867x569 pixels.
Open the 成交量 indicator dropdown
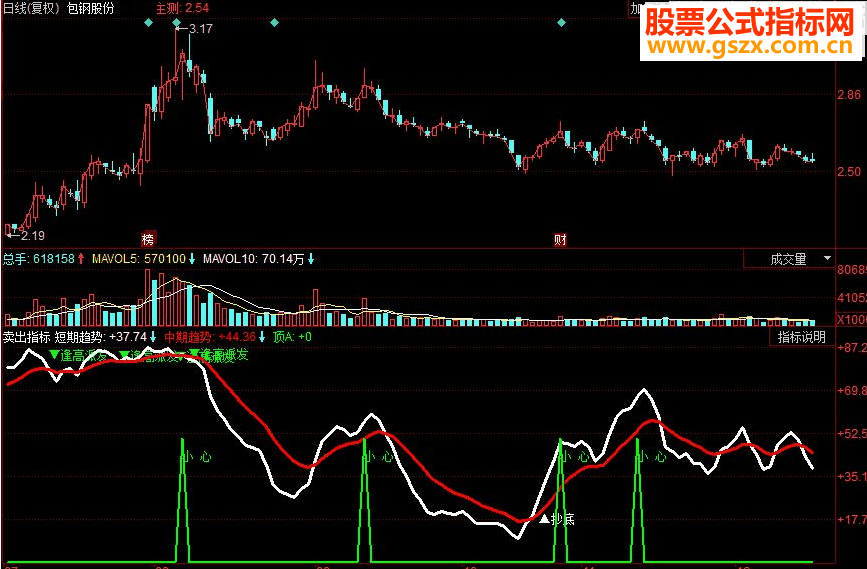pos(788,259)
